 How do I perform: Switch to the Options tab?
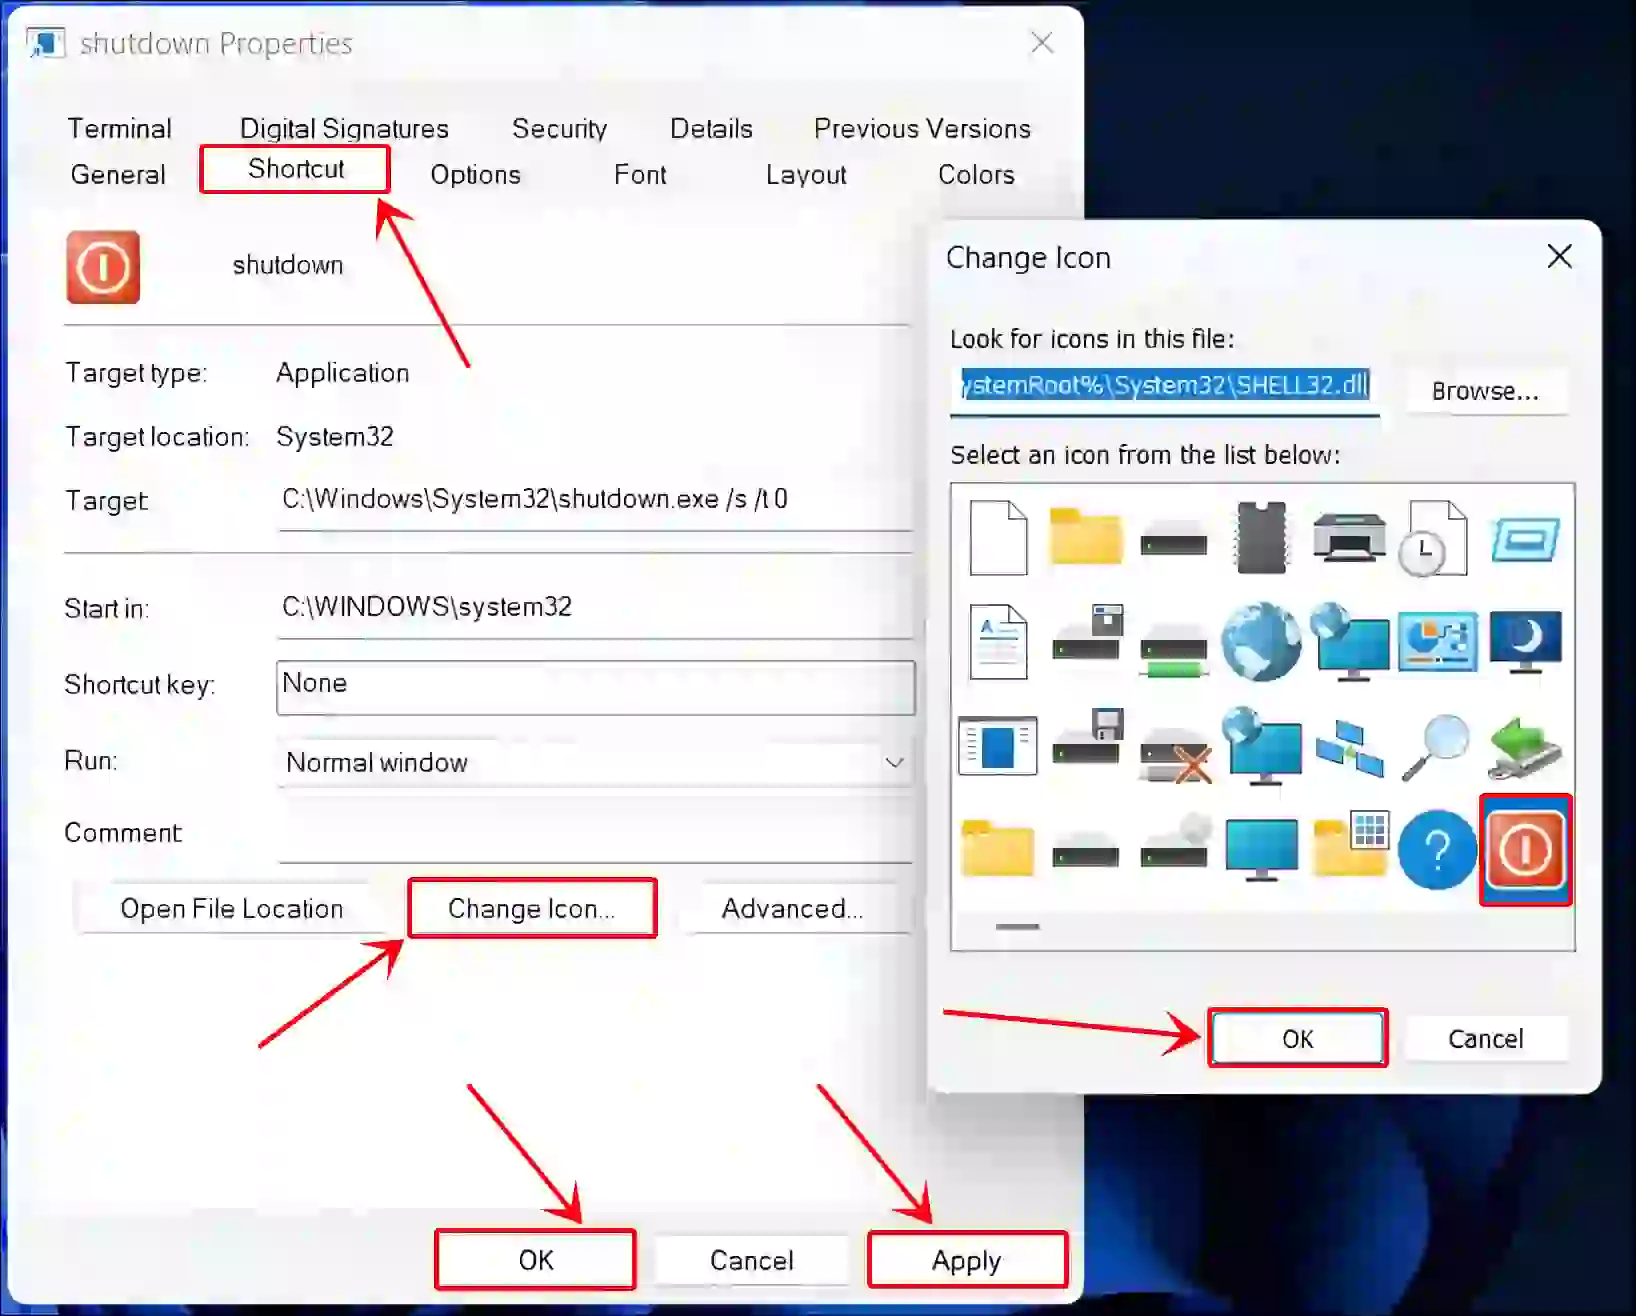pyautogui.click(x=476, y=174)
